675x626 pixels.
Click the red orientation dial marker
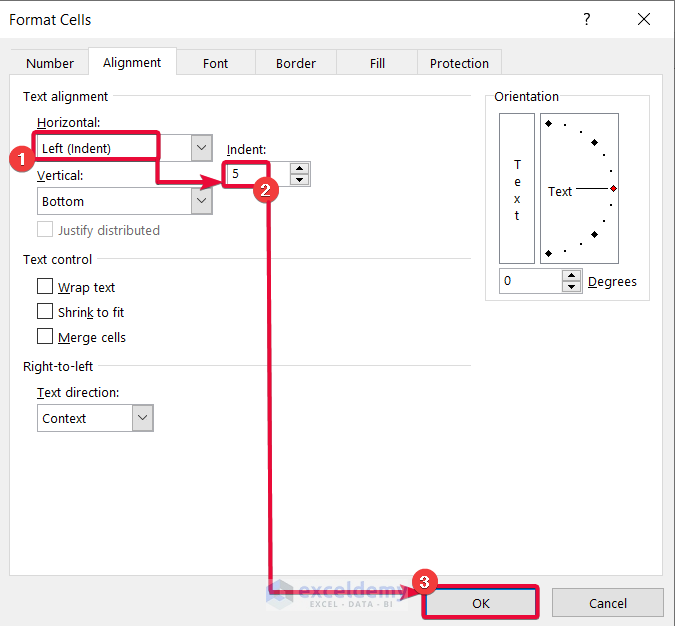(x=613, y=188)
